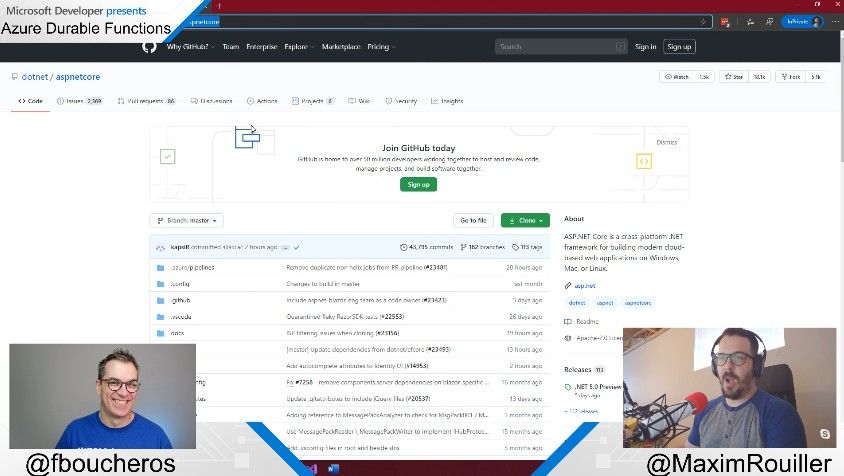Viewport: 844px width, 476px height.
Task: Open the branches count link
Action: pyautogui.click(x=483, y=247)
